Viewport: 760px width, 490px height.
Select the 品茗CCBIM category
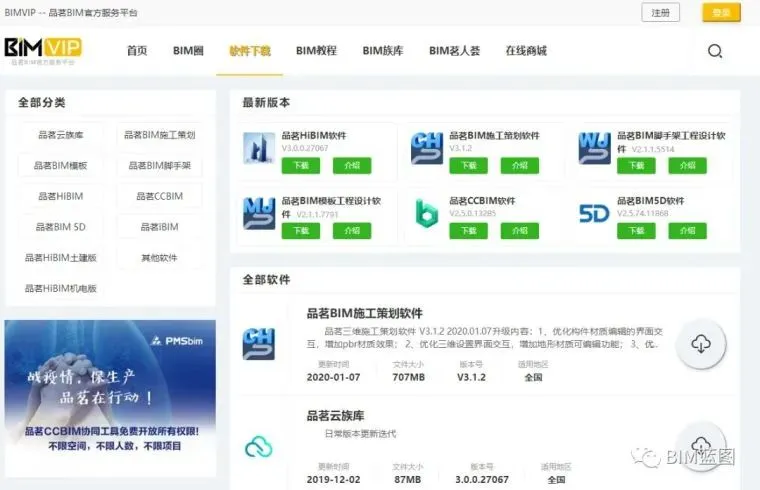point(159,196)
